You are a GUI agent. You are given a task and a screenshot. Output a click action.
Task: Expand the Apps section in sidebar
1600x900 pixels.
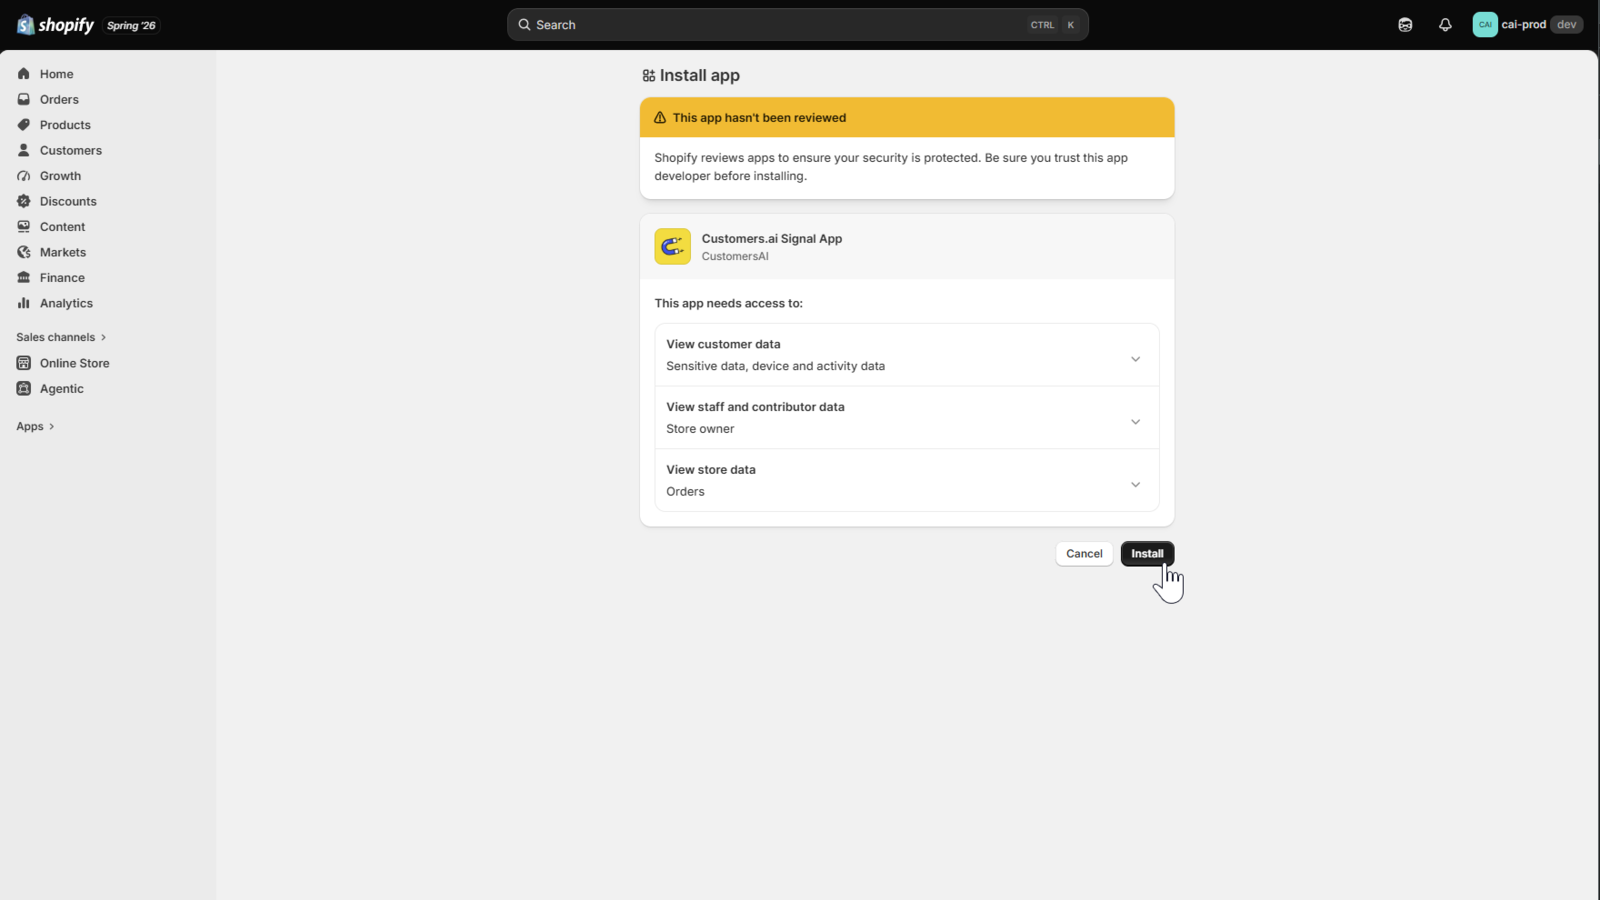tap(35, 426)
